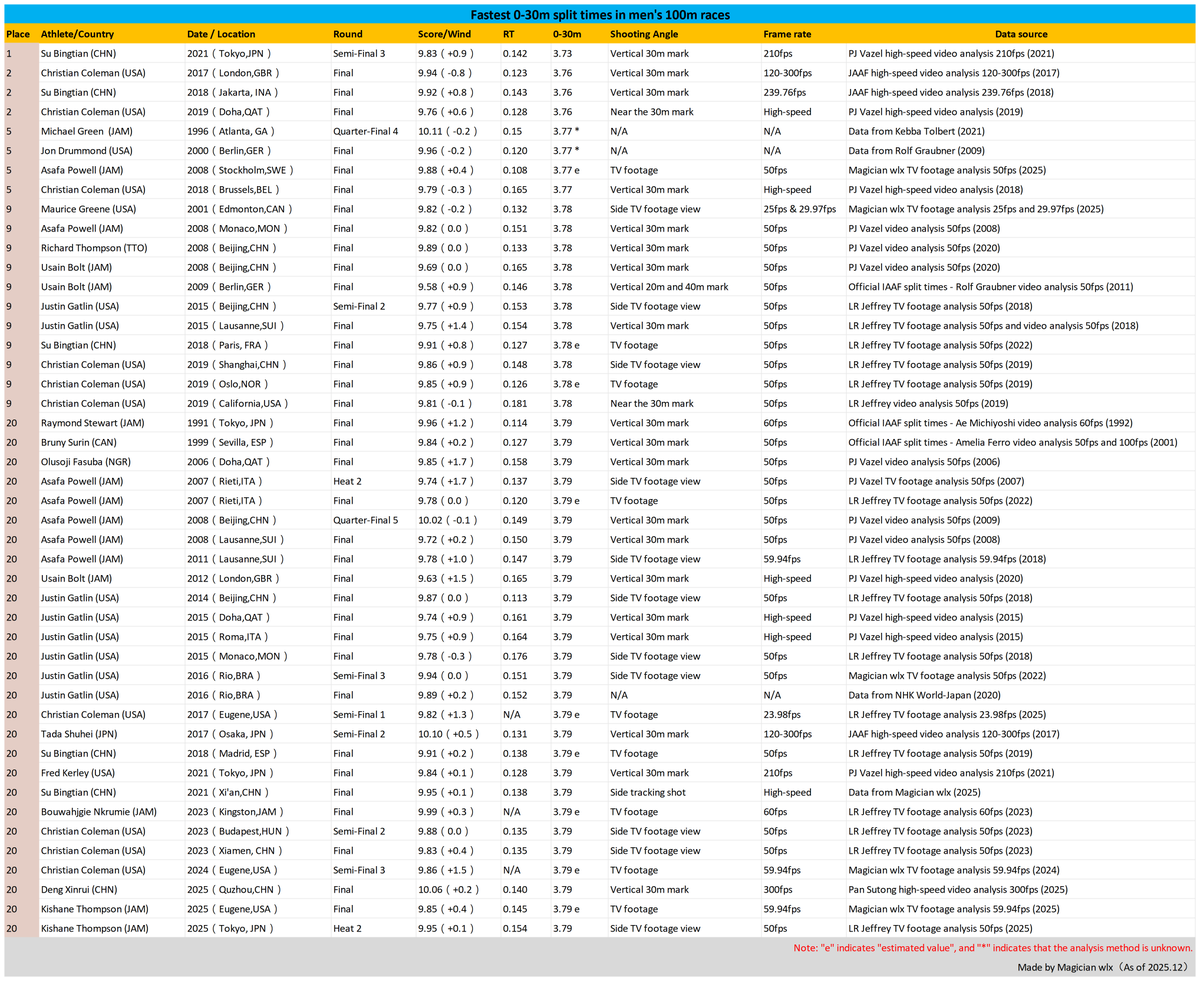Click the "Shooting Angle" column header
Image resolution: width=1200 pixels, height=981 pixels.
(x=644, y=34)
